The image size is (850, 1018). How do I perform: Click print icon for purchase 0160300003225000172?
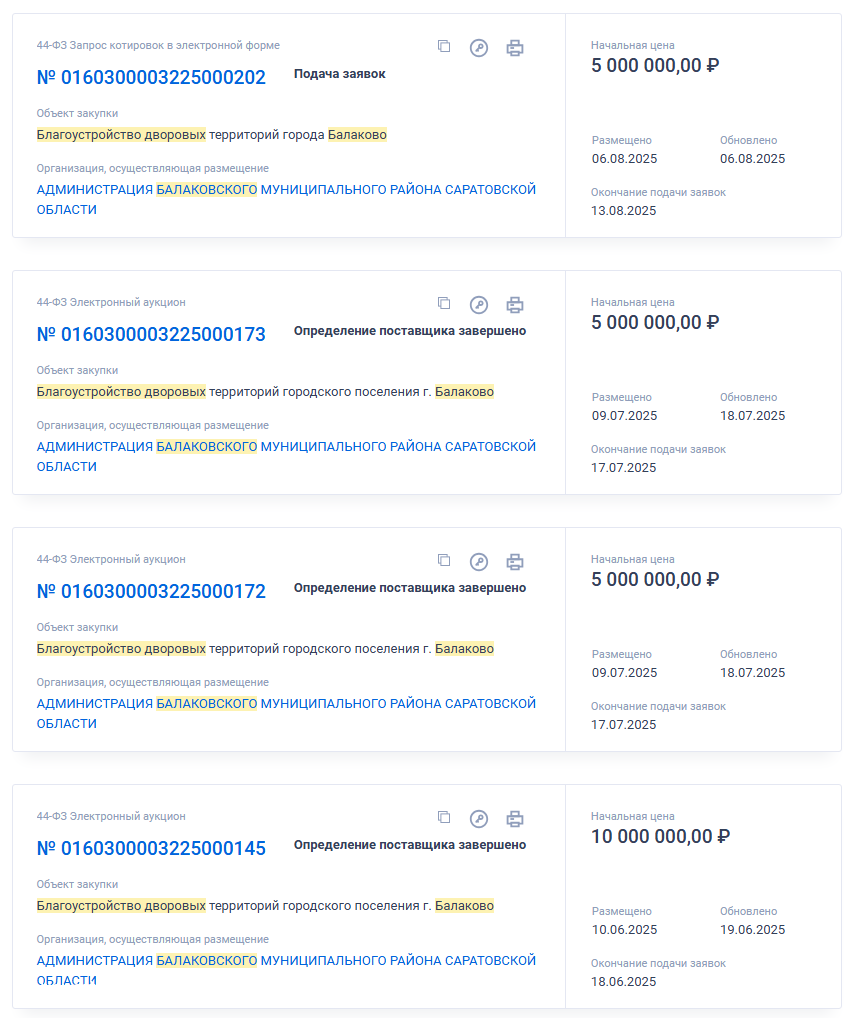pos(515,562)
